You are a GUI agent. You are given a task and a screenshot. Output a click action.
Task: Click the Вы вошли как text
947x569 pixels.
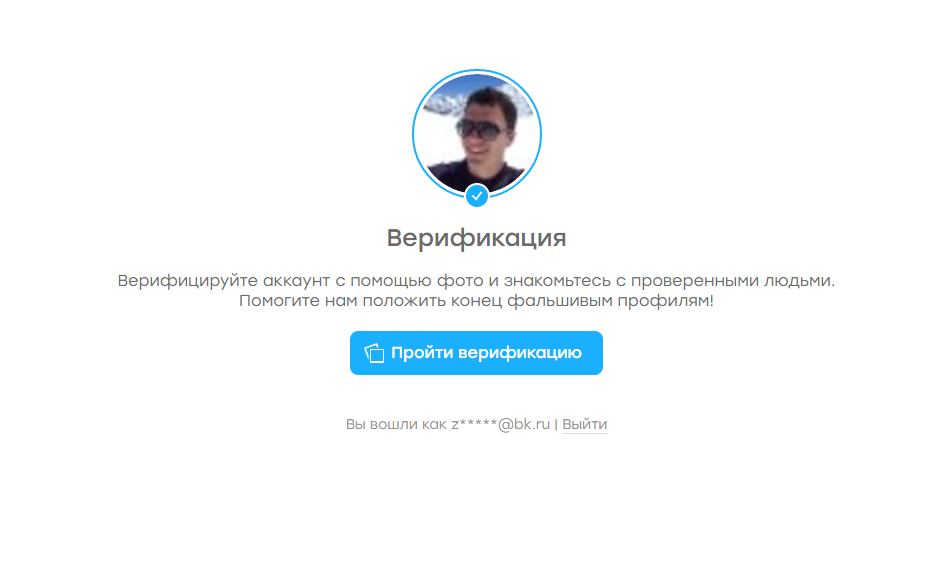coord(396,424)
